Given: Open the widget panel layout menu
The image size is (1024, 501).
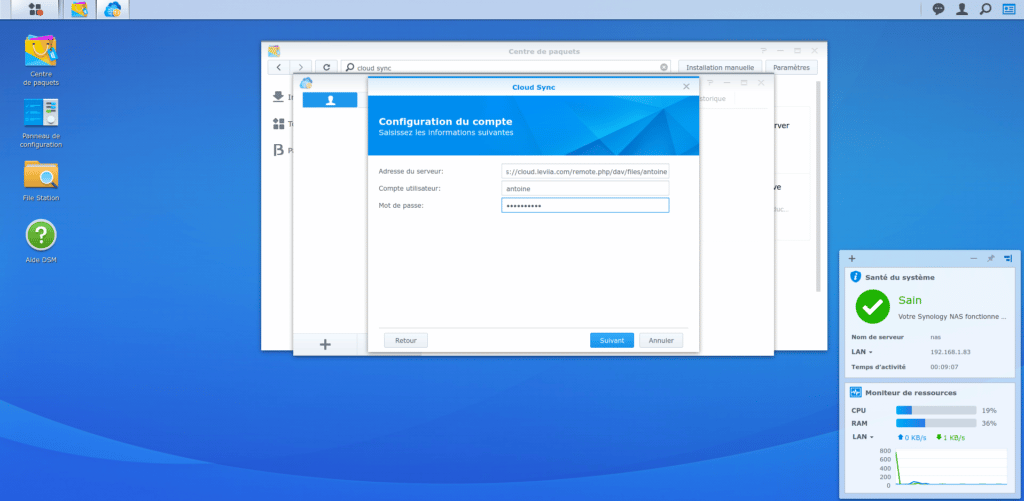Looking at the screenshot, I should [x=1008, y=259].
